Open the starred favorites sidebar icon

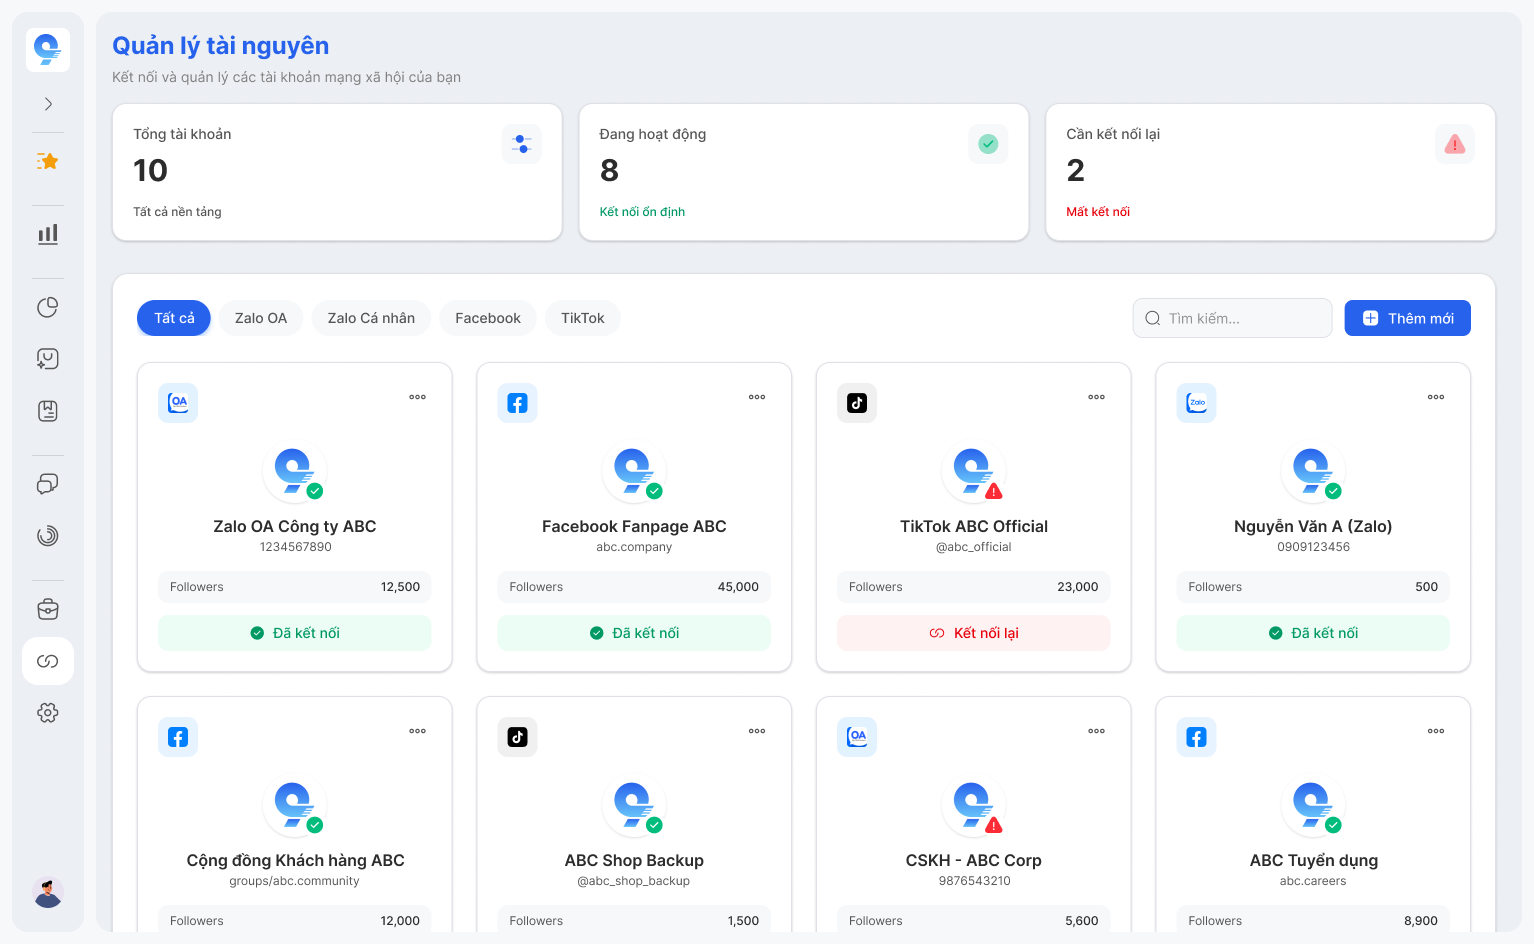[48, 161]
